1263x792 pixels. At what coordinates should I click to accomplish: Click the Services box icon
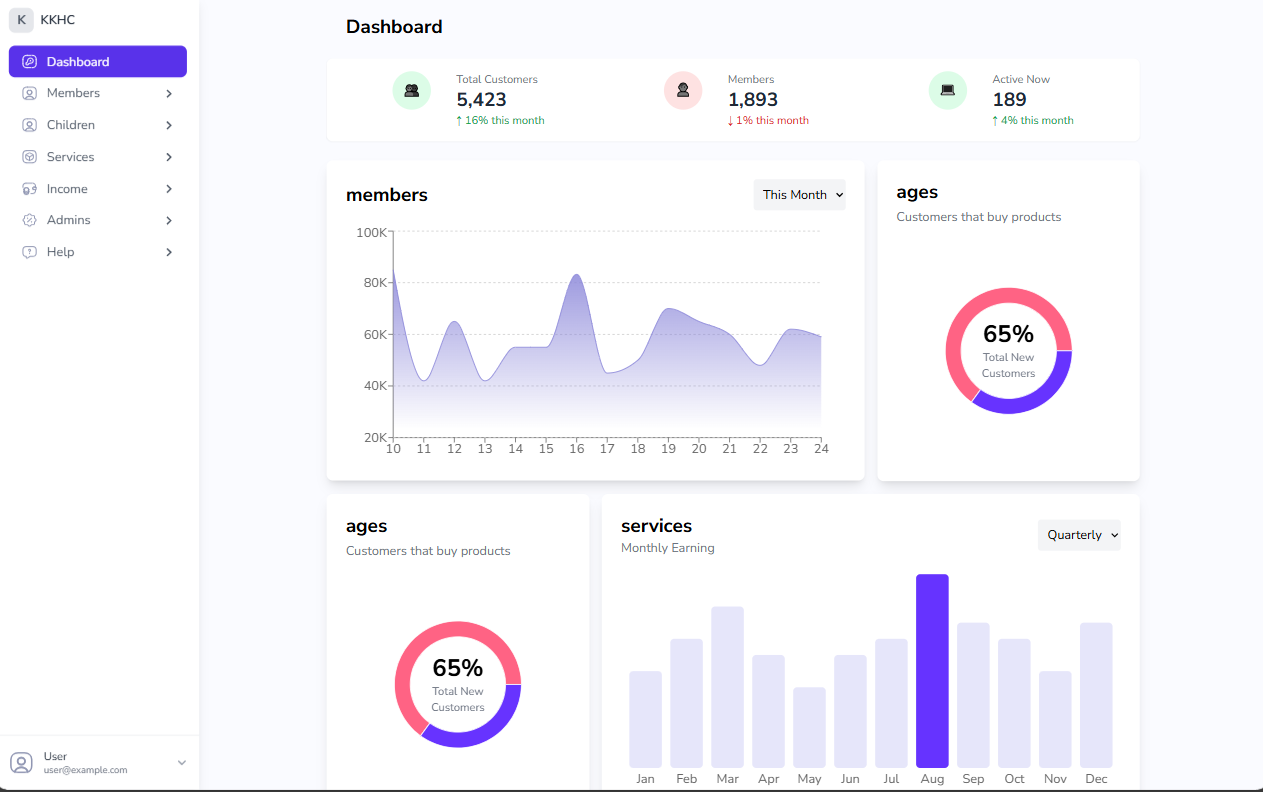pyautogui.click(x=29, y=157)
